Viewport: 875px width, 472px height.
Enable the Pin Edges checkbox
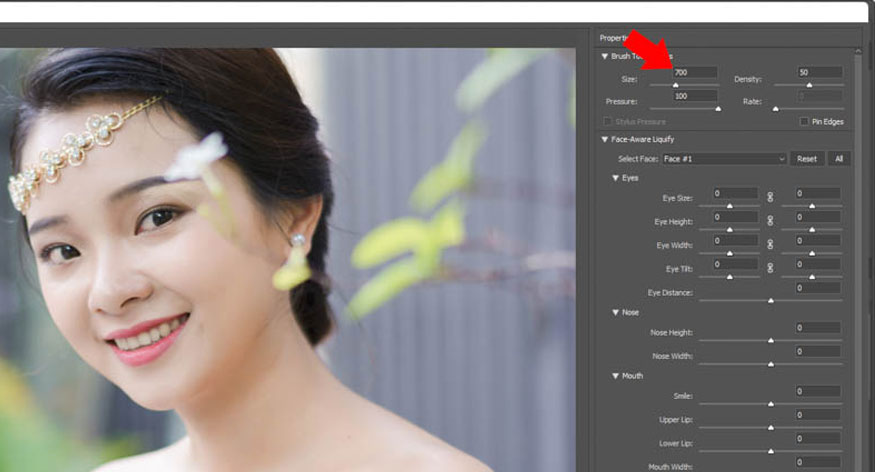click(804, 121)
